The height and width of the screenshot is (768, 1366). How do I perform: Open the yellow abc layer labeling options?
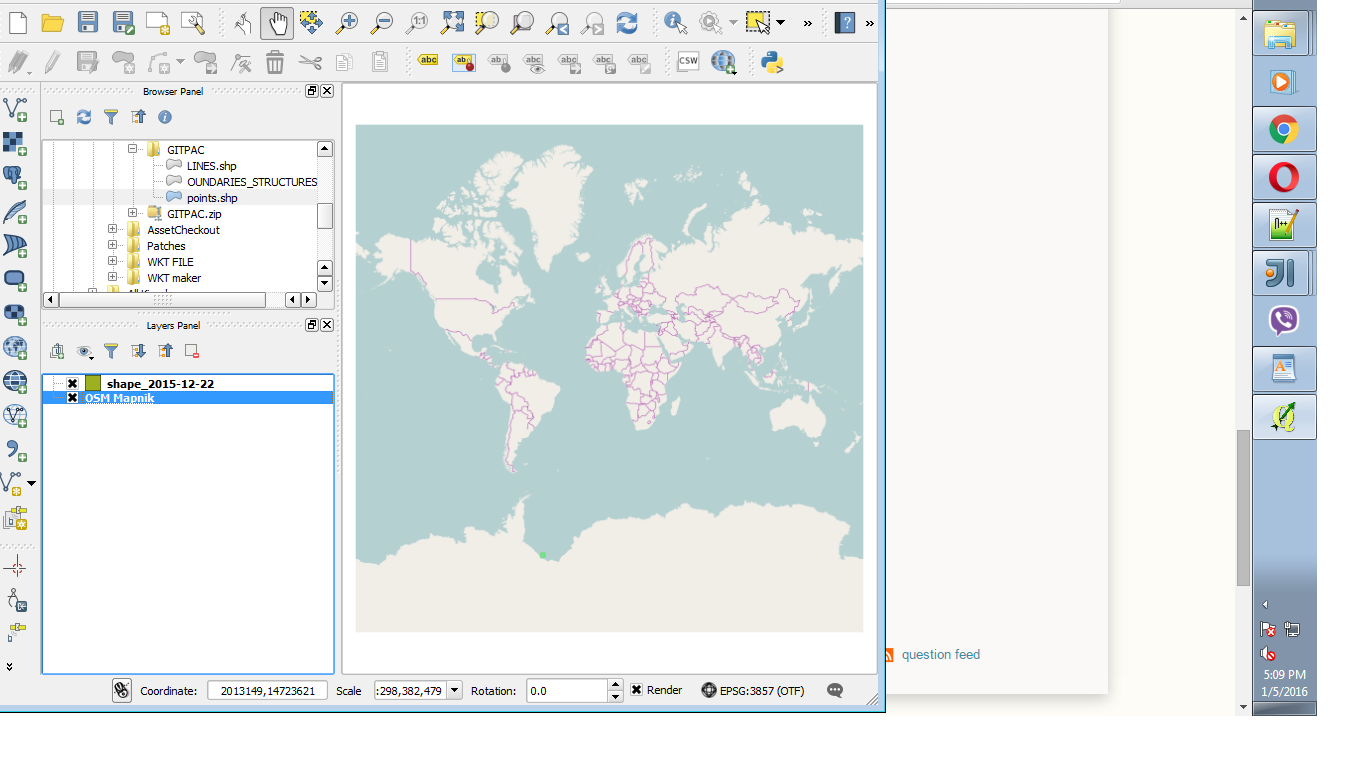click(428, 61)
